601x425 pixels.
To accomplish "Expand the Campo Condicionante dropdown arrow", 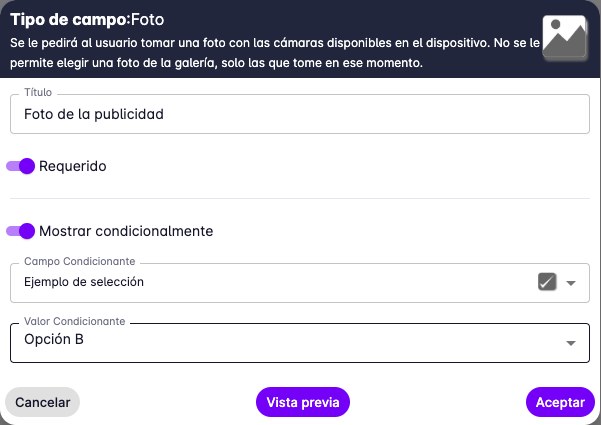I will [572, 283].
